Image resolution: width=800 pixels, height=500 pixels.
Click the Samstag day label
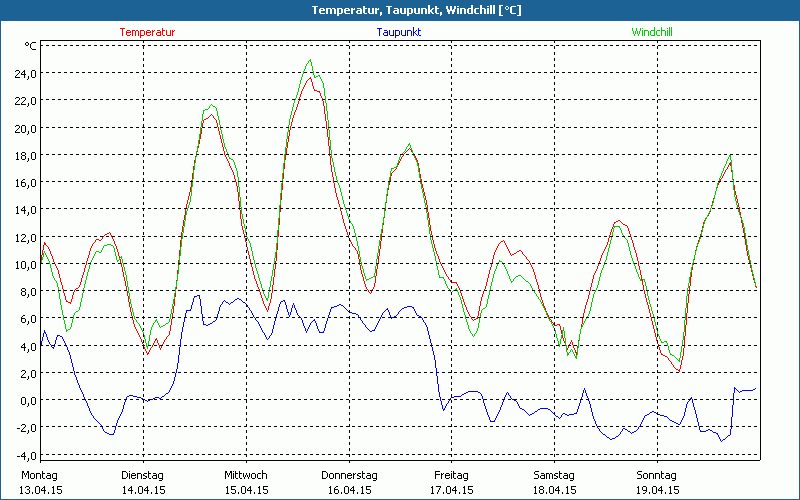click(x=554, y=476)
